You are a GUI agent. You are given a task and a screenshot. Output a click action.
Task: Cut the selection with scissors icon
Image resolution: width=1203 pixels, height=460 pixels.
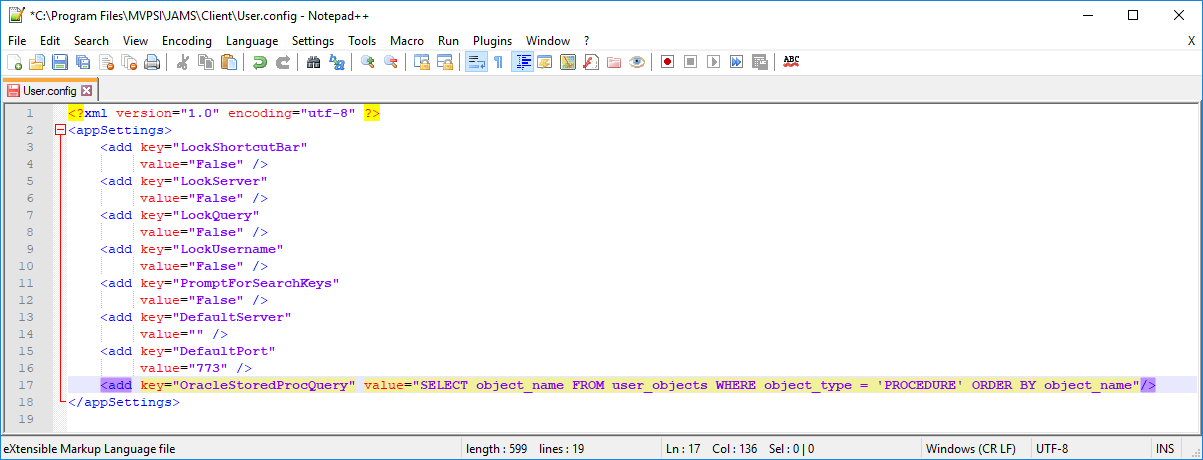click(183, 62)
